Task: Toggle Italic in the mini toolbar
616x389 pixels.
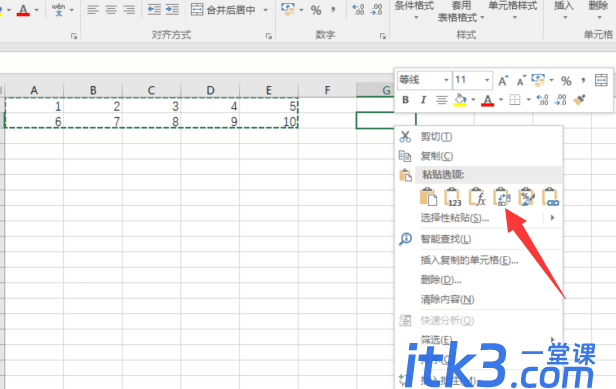Action: pyautogui.click(x=423, y=100)
